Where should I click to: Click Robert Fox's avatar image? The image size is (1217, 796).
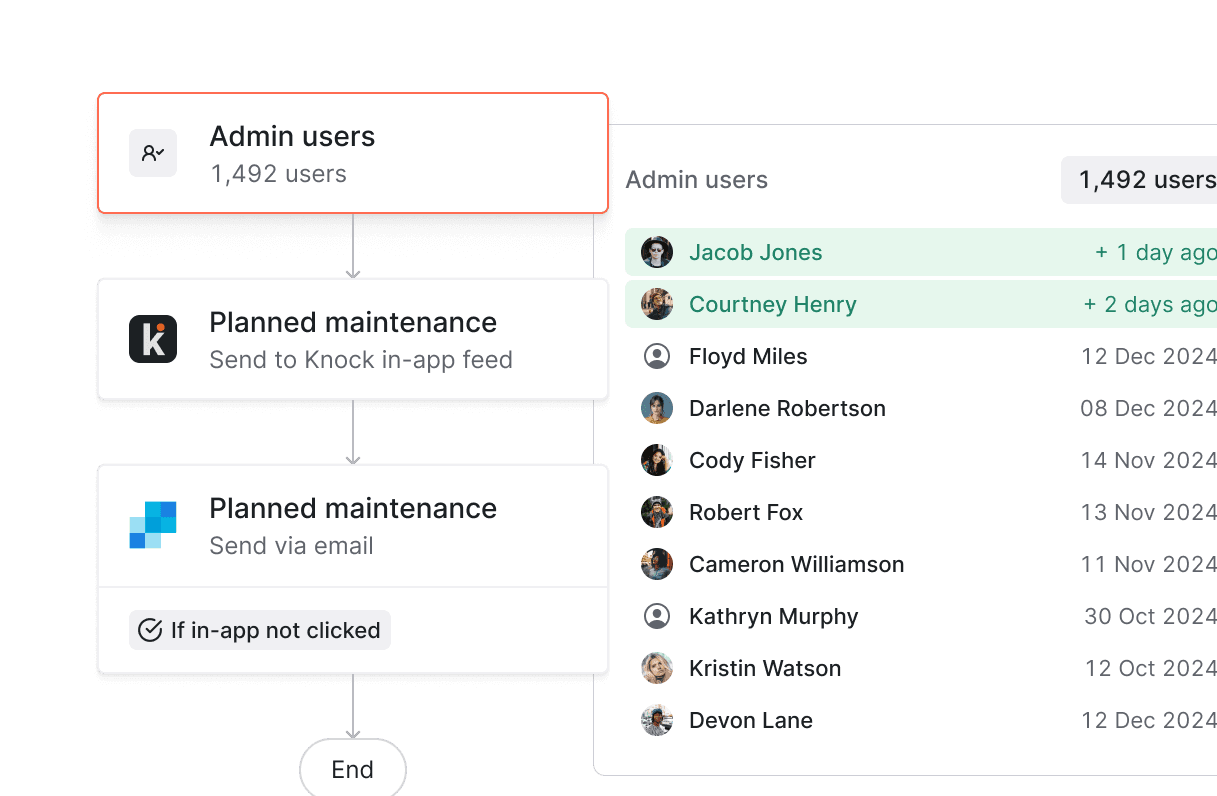point(657,512)
